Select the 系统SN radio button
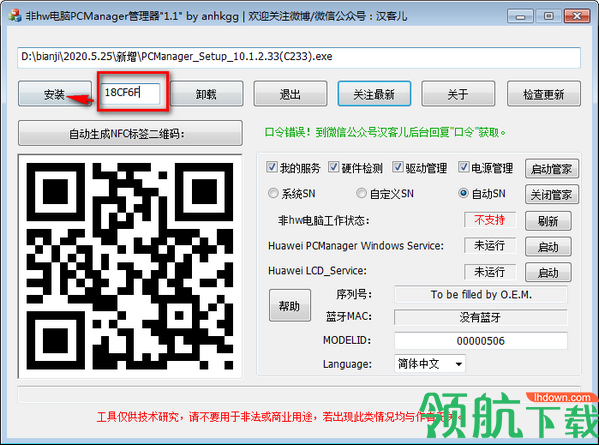The image size is (599, 445). tap(273, 193)
